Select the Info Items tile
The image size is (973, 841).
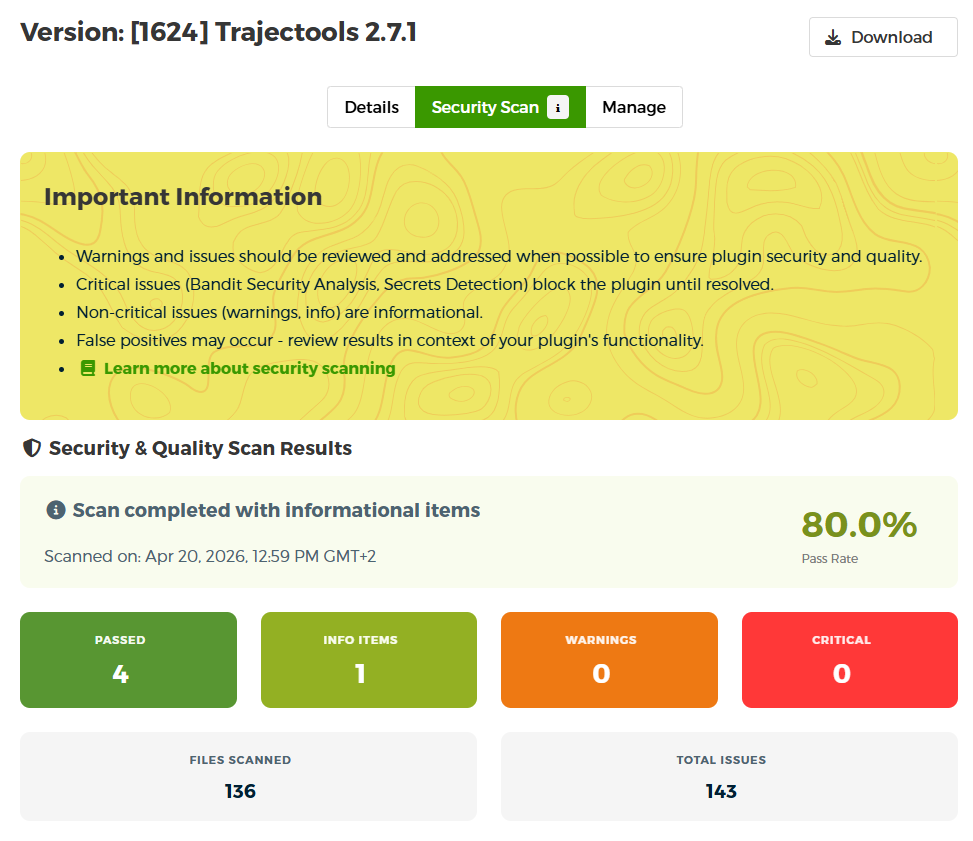tap(368, 660)
